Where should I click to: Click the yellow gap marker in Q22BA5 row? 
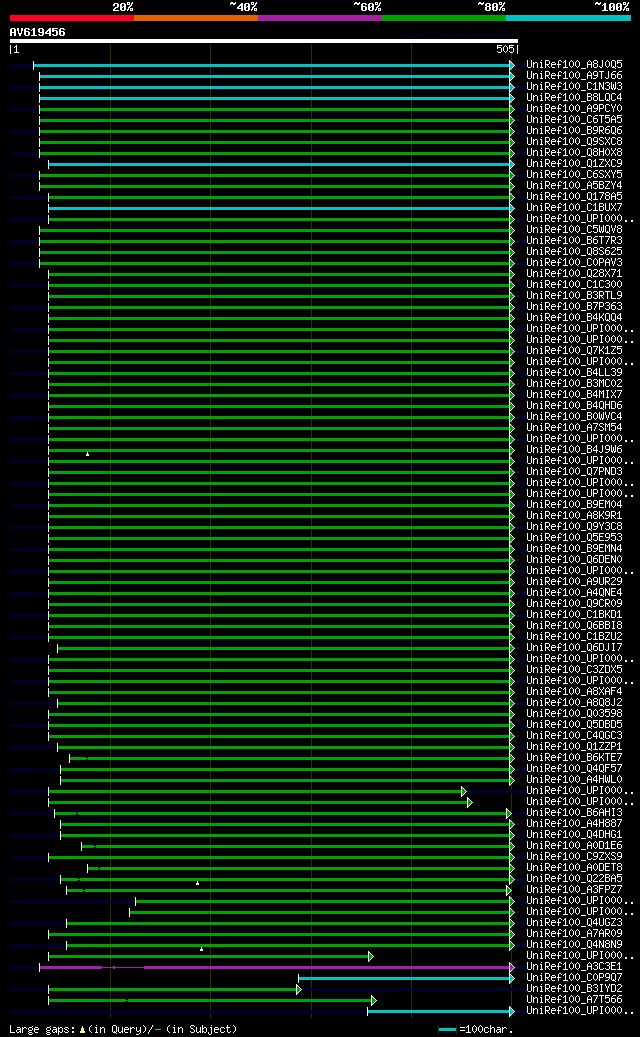coord(197,883)
